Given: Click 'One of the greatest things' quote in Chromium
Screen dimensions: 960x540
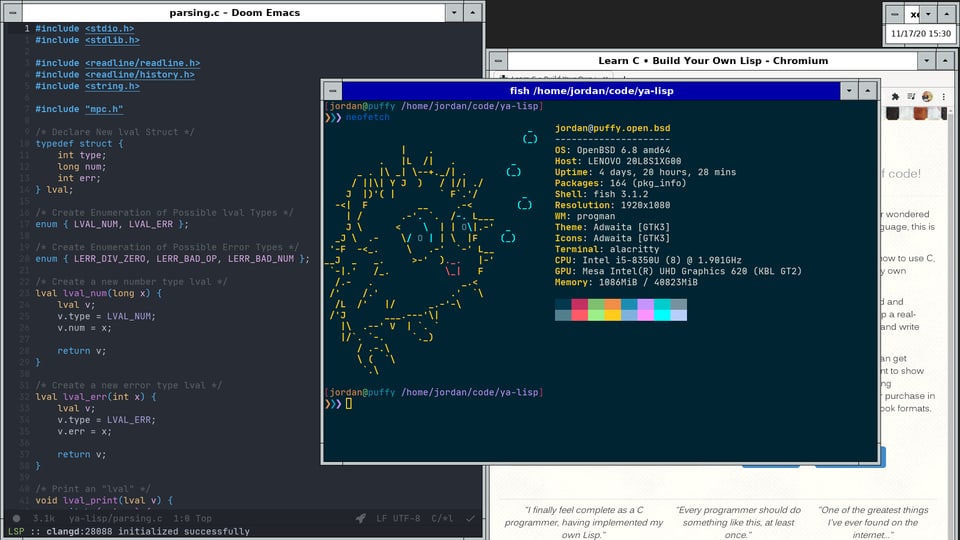Looking at the screenshot, I should [x=874, y=522].
